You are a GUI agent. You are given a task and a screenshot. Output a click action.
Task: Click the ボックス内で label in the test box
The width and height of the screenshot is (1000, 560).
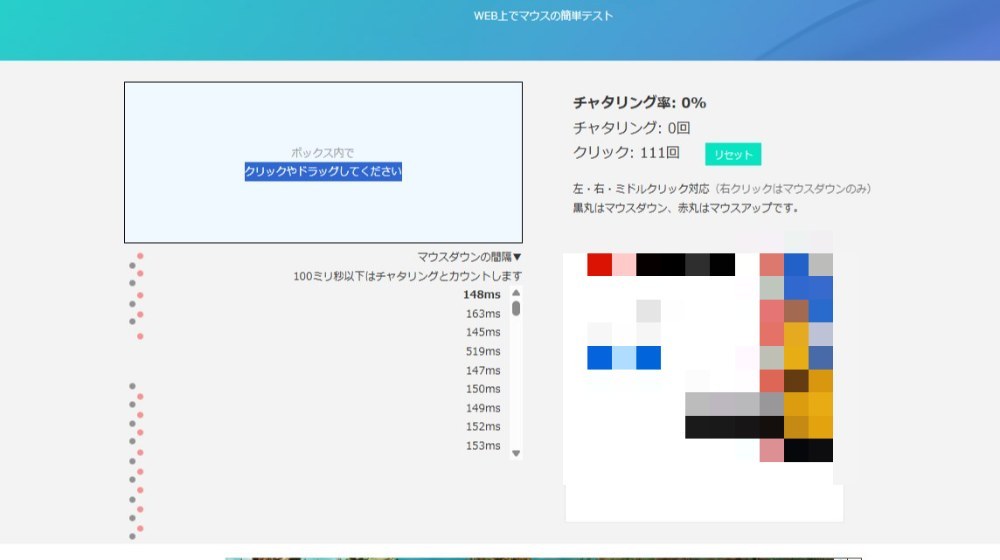tap(323, 152)
